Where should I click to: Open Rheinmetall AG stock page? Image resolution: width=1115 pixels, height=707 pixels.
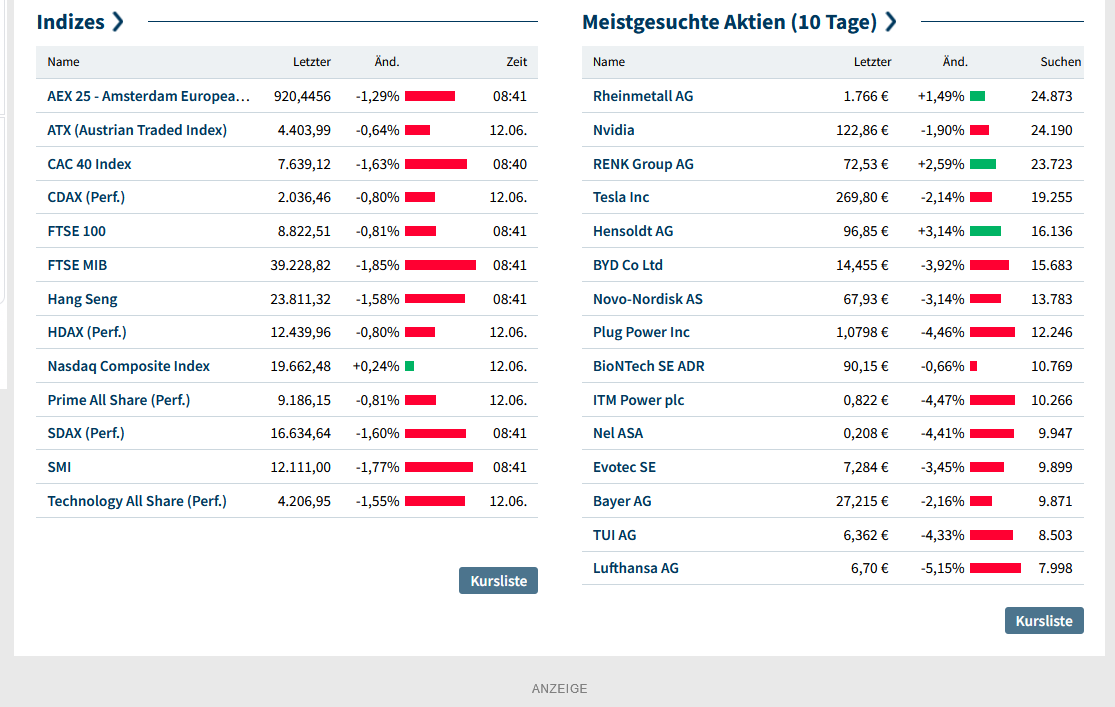tap(643, 96)
